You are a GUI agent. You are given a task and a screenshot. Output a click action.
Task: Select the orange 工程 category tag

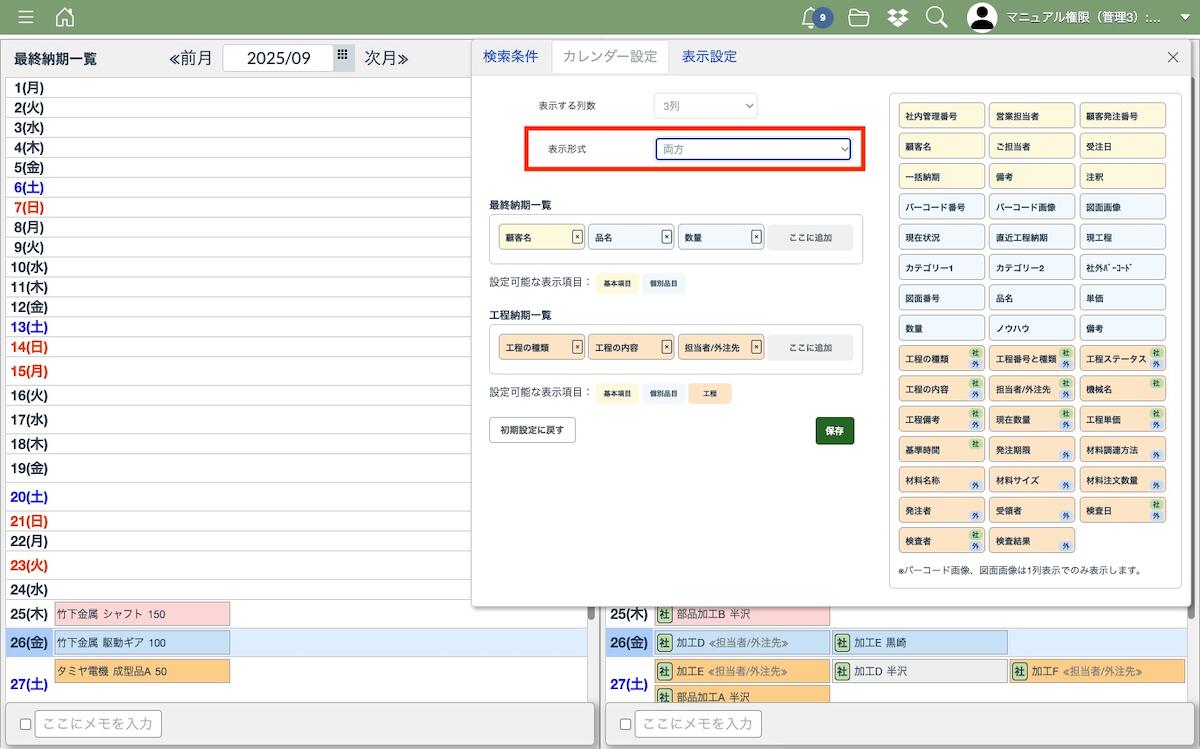point(710,393)
